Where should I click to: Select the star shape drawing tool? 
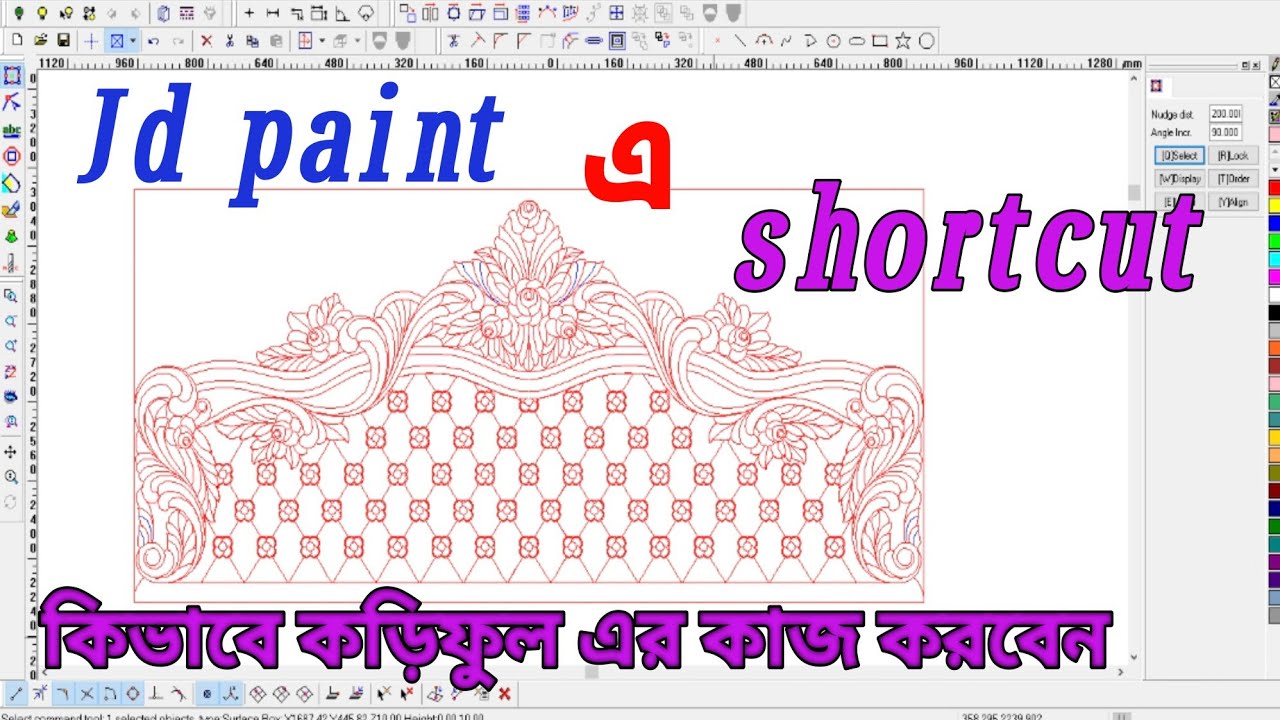tap(903, 41)
